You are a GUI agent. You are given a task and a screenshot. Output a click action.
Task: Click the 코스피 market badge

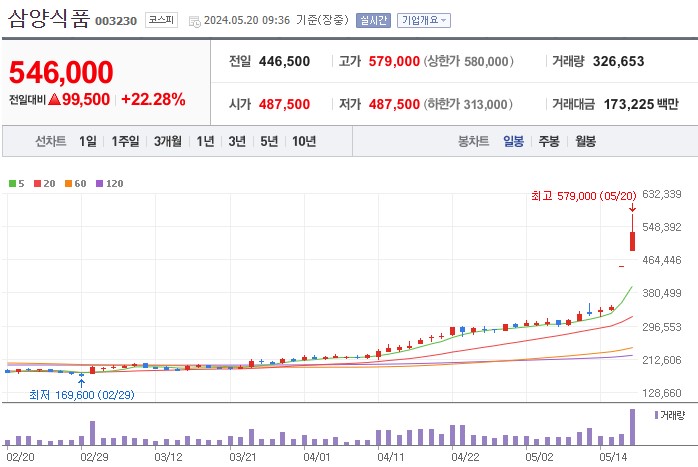(x=158, y=19)
